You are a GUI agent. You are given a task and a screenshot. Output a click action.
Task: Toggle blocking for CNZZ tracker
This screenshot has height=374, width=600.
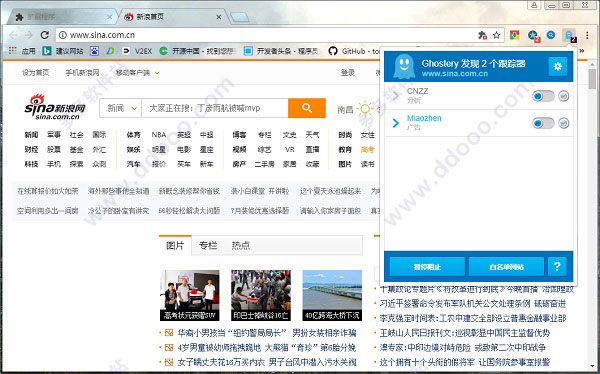(543, 96)
